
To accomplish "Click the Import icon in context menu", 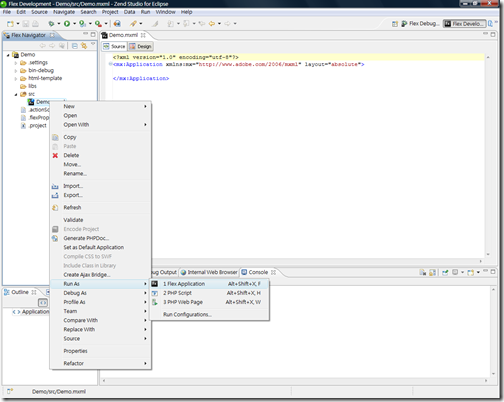I will (55, 186).
